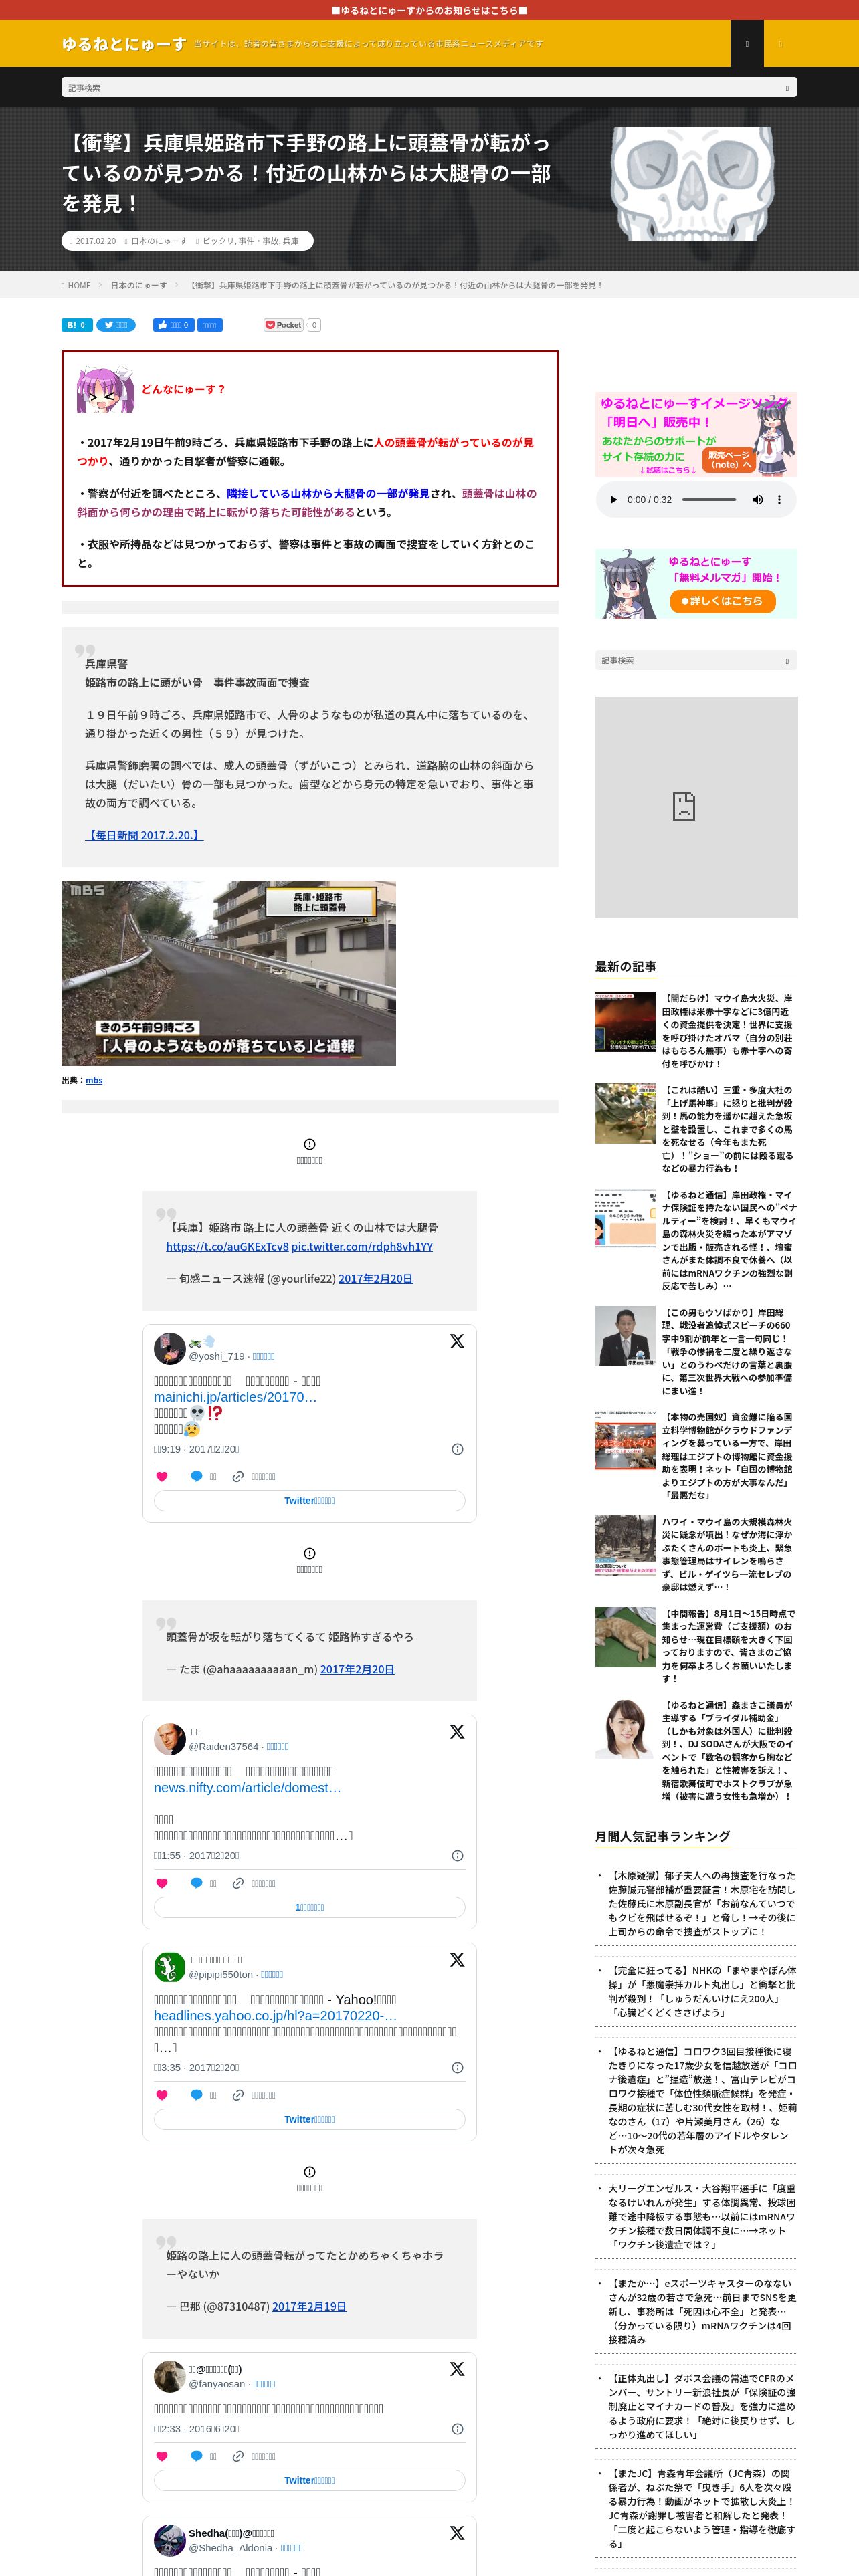Open info icon on @pipipi550ton tweet
Screen dimensions: 859x2576
457,2068
